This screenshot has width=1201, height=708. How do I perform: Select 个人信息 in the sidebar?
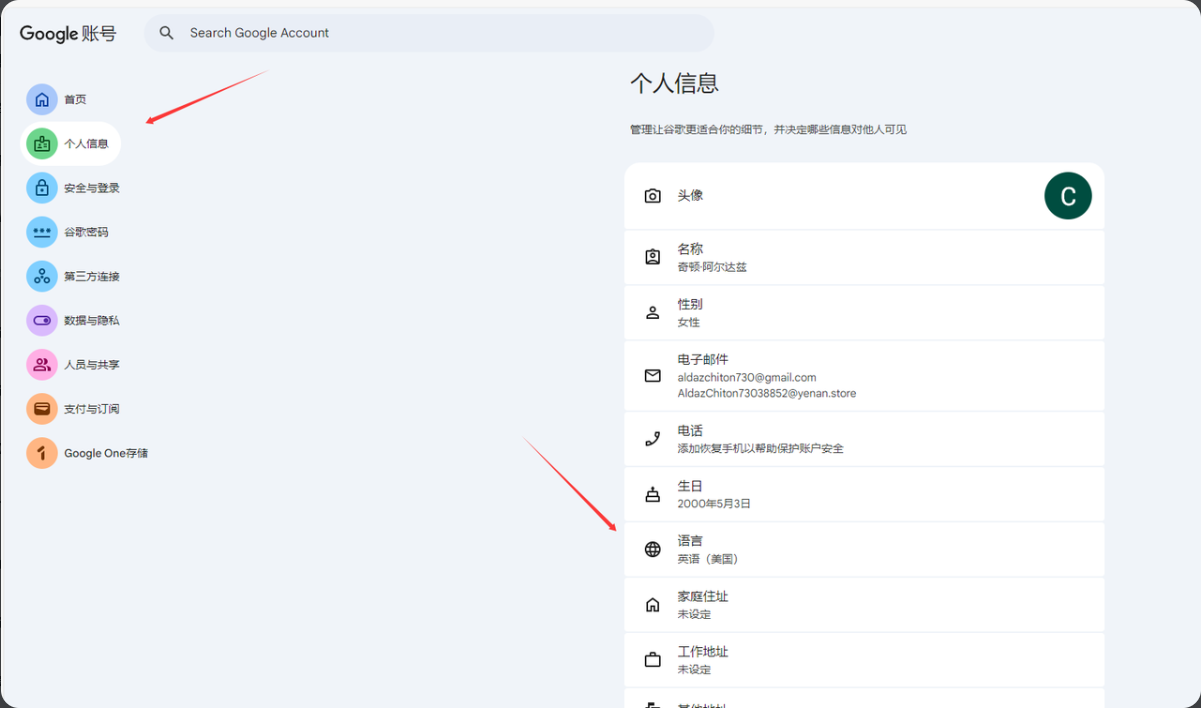pos(71,144)
